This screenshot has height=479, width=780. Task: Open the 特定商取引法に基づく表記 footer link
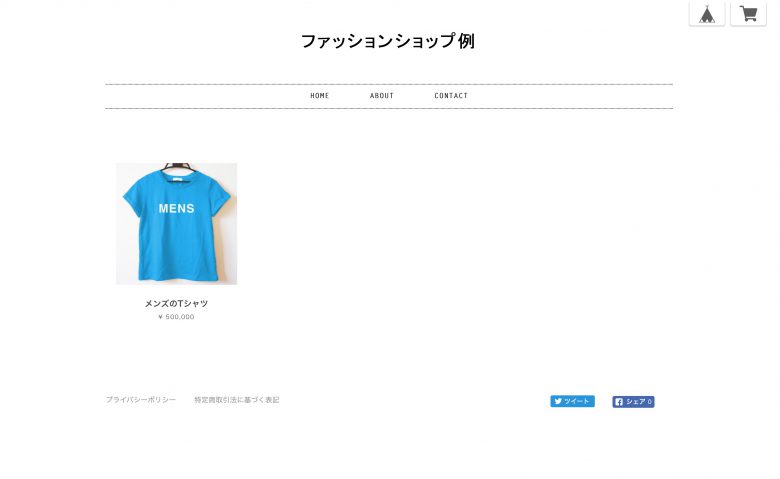tap(237, 400)
